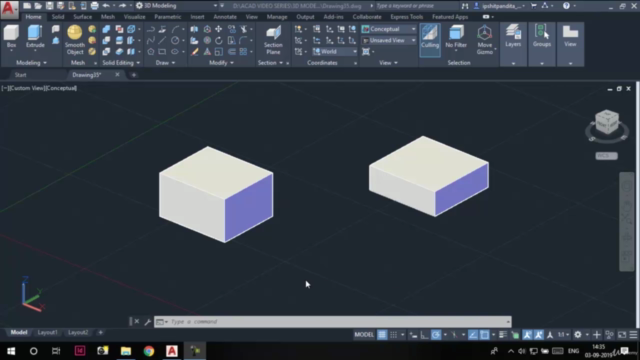Viewport: 640px width, 360px height.
Task: Click the Smooth Object mesh tool
Action: click(75, 40)
